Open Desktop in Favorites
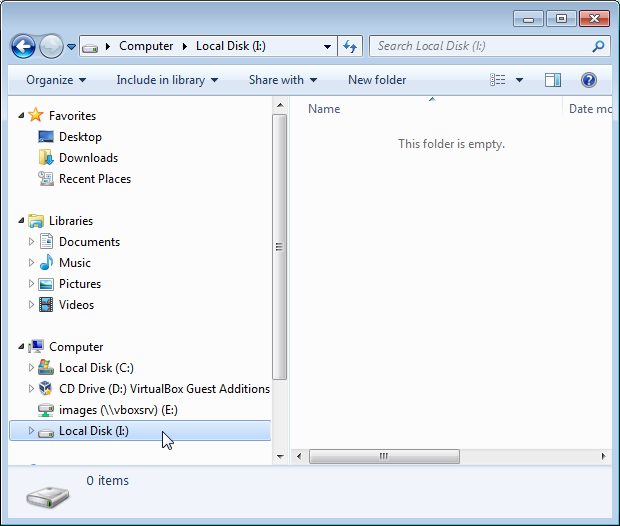 (80, 137)
